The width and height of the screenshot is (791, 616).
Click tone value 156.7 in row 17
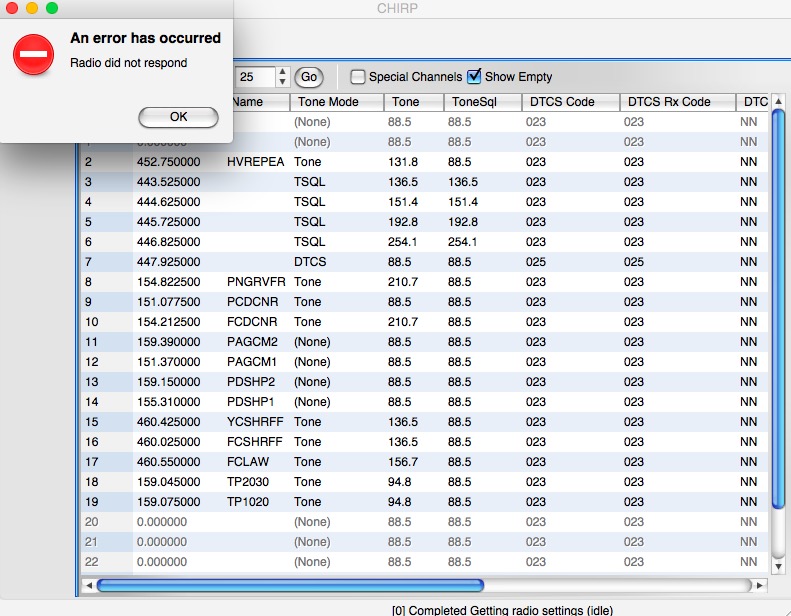(403, 462)
